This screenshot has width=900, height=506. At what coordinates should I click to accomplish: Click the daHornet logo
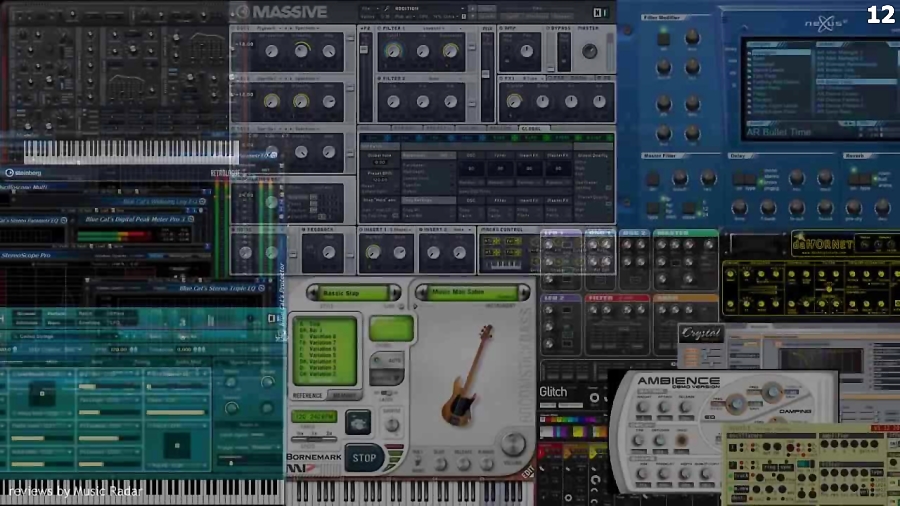[x=822, y=244]
